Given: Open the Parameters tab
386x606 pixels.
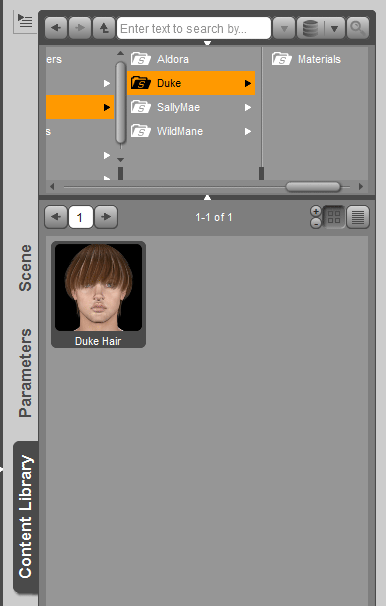Looking at the screenshot, I should click(26, 373).
